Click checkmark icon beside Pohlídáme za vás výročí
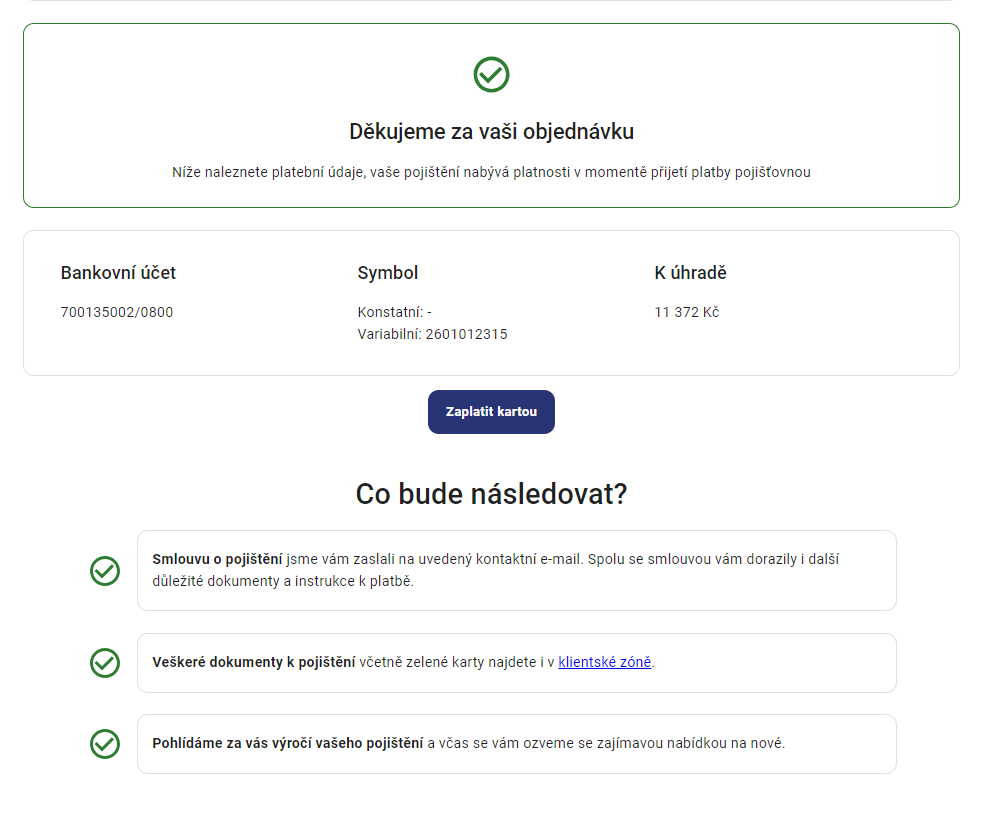This screenshot has height=813, width=990. [x=105, y=744]
